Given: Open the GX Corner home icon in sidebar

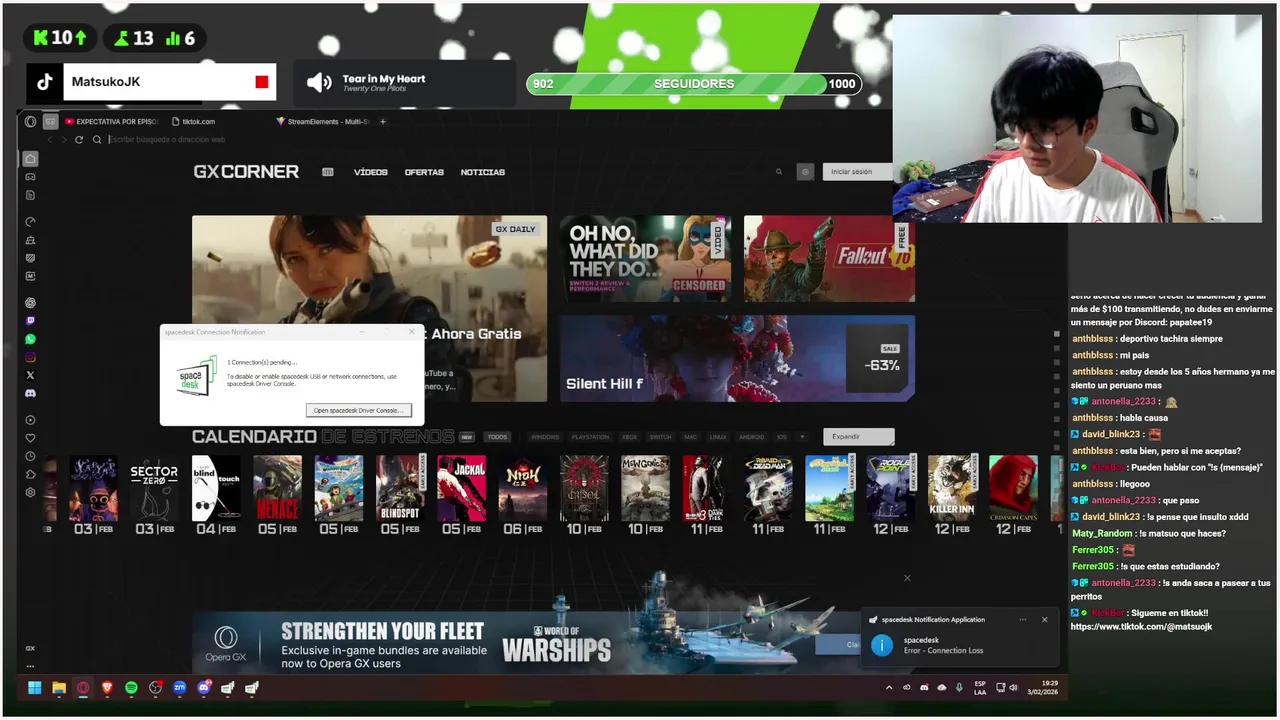Looking at the screenshot, I should 31,158.
